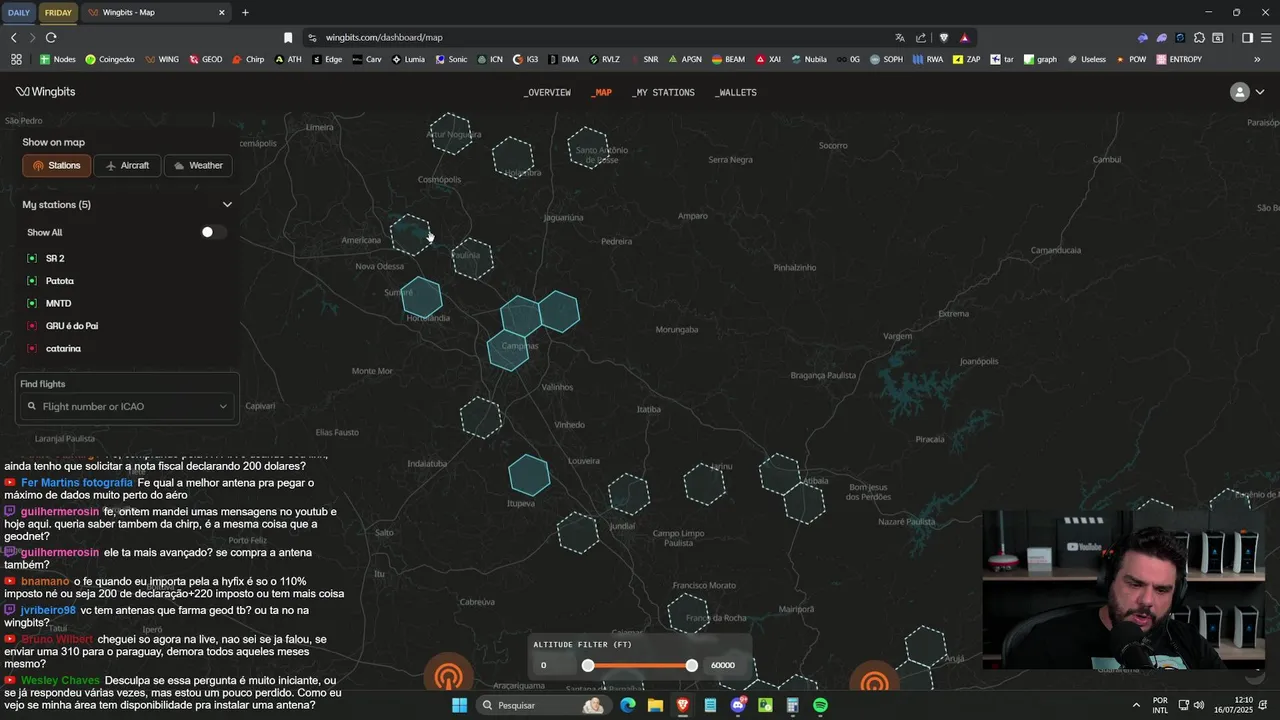Open the browser hamburger menu
The image size is (1280, 720).
pyautogui.click(x=1267, y=37)
